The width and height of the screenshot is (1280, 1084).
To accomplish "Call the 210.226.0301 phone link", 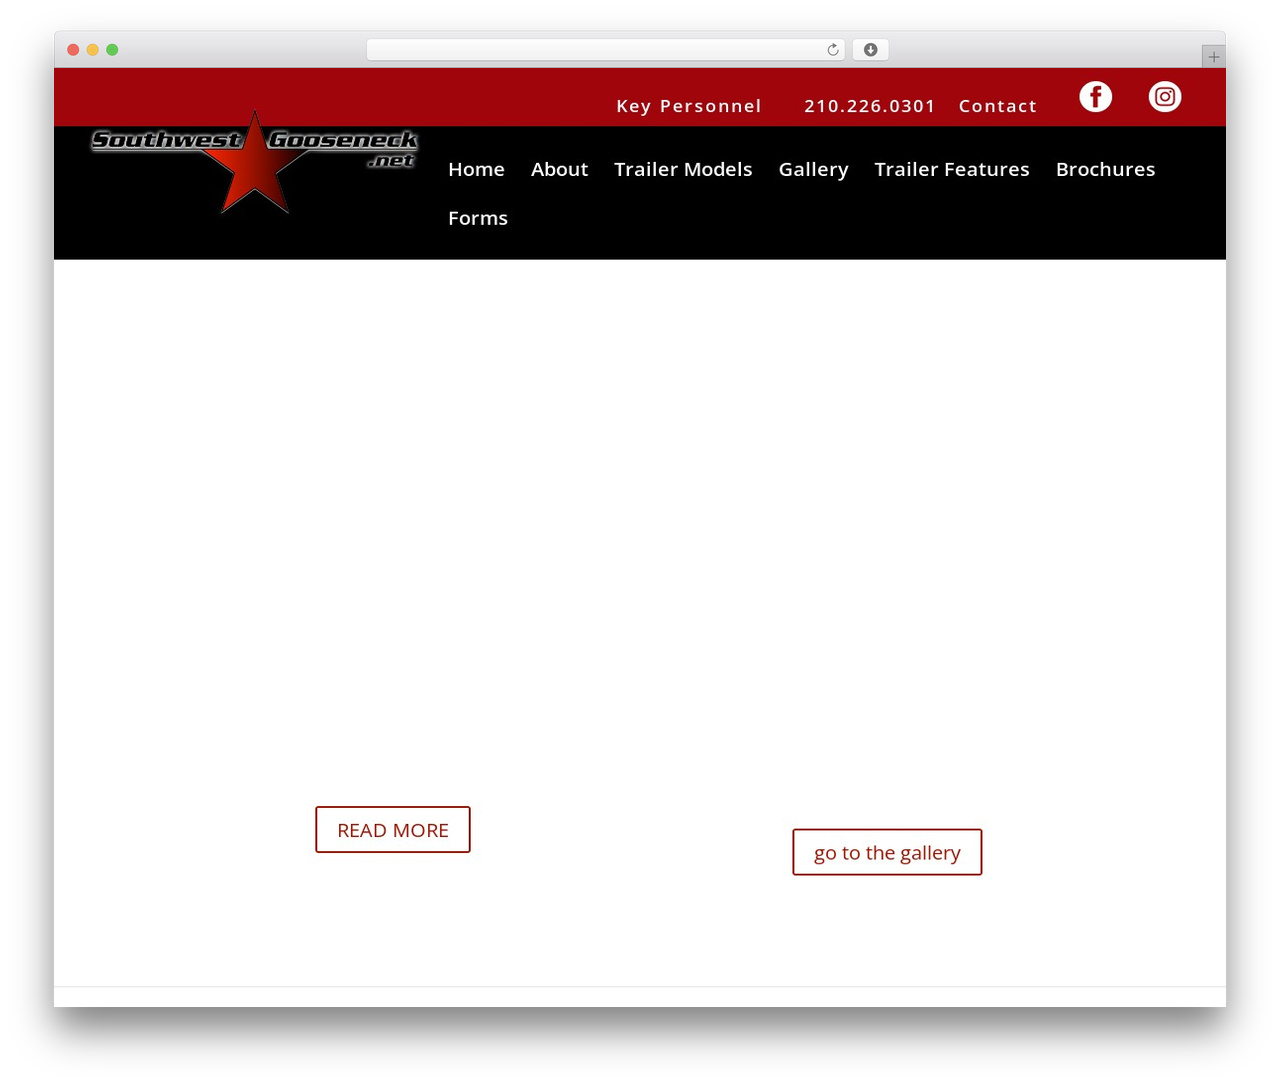I will pos(870,106).
